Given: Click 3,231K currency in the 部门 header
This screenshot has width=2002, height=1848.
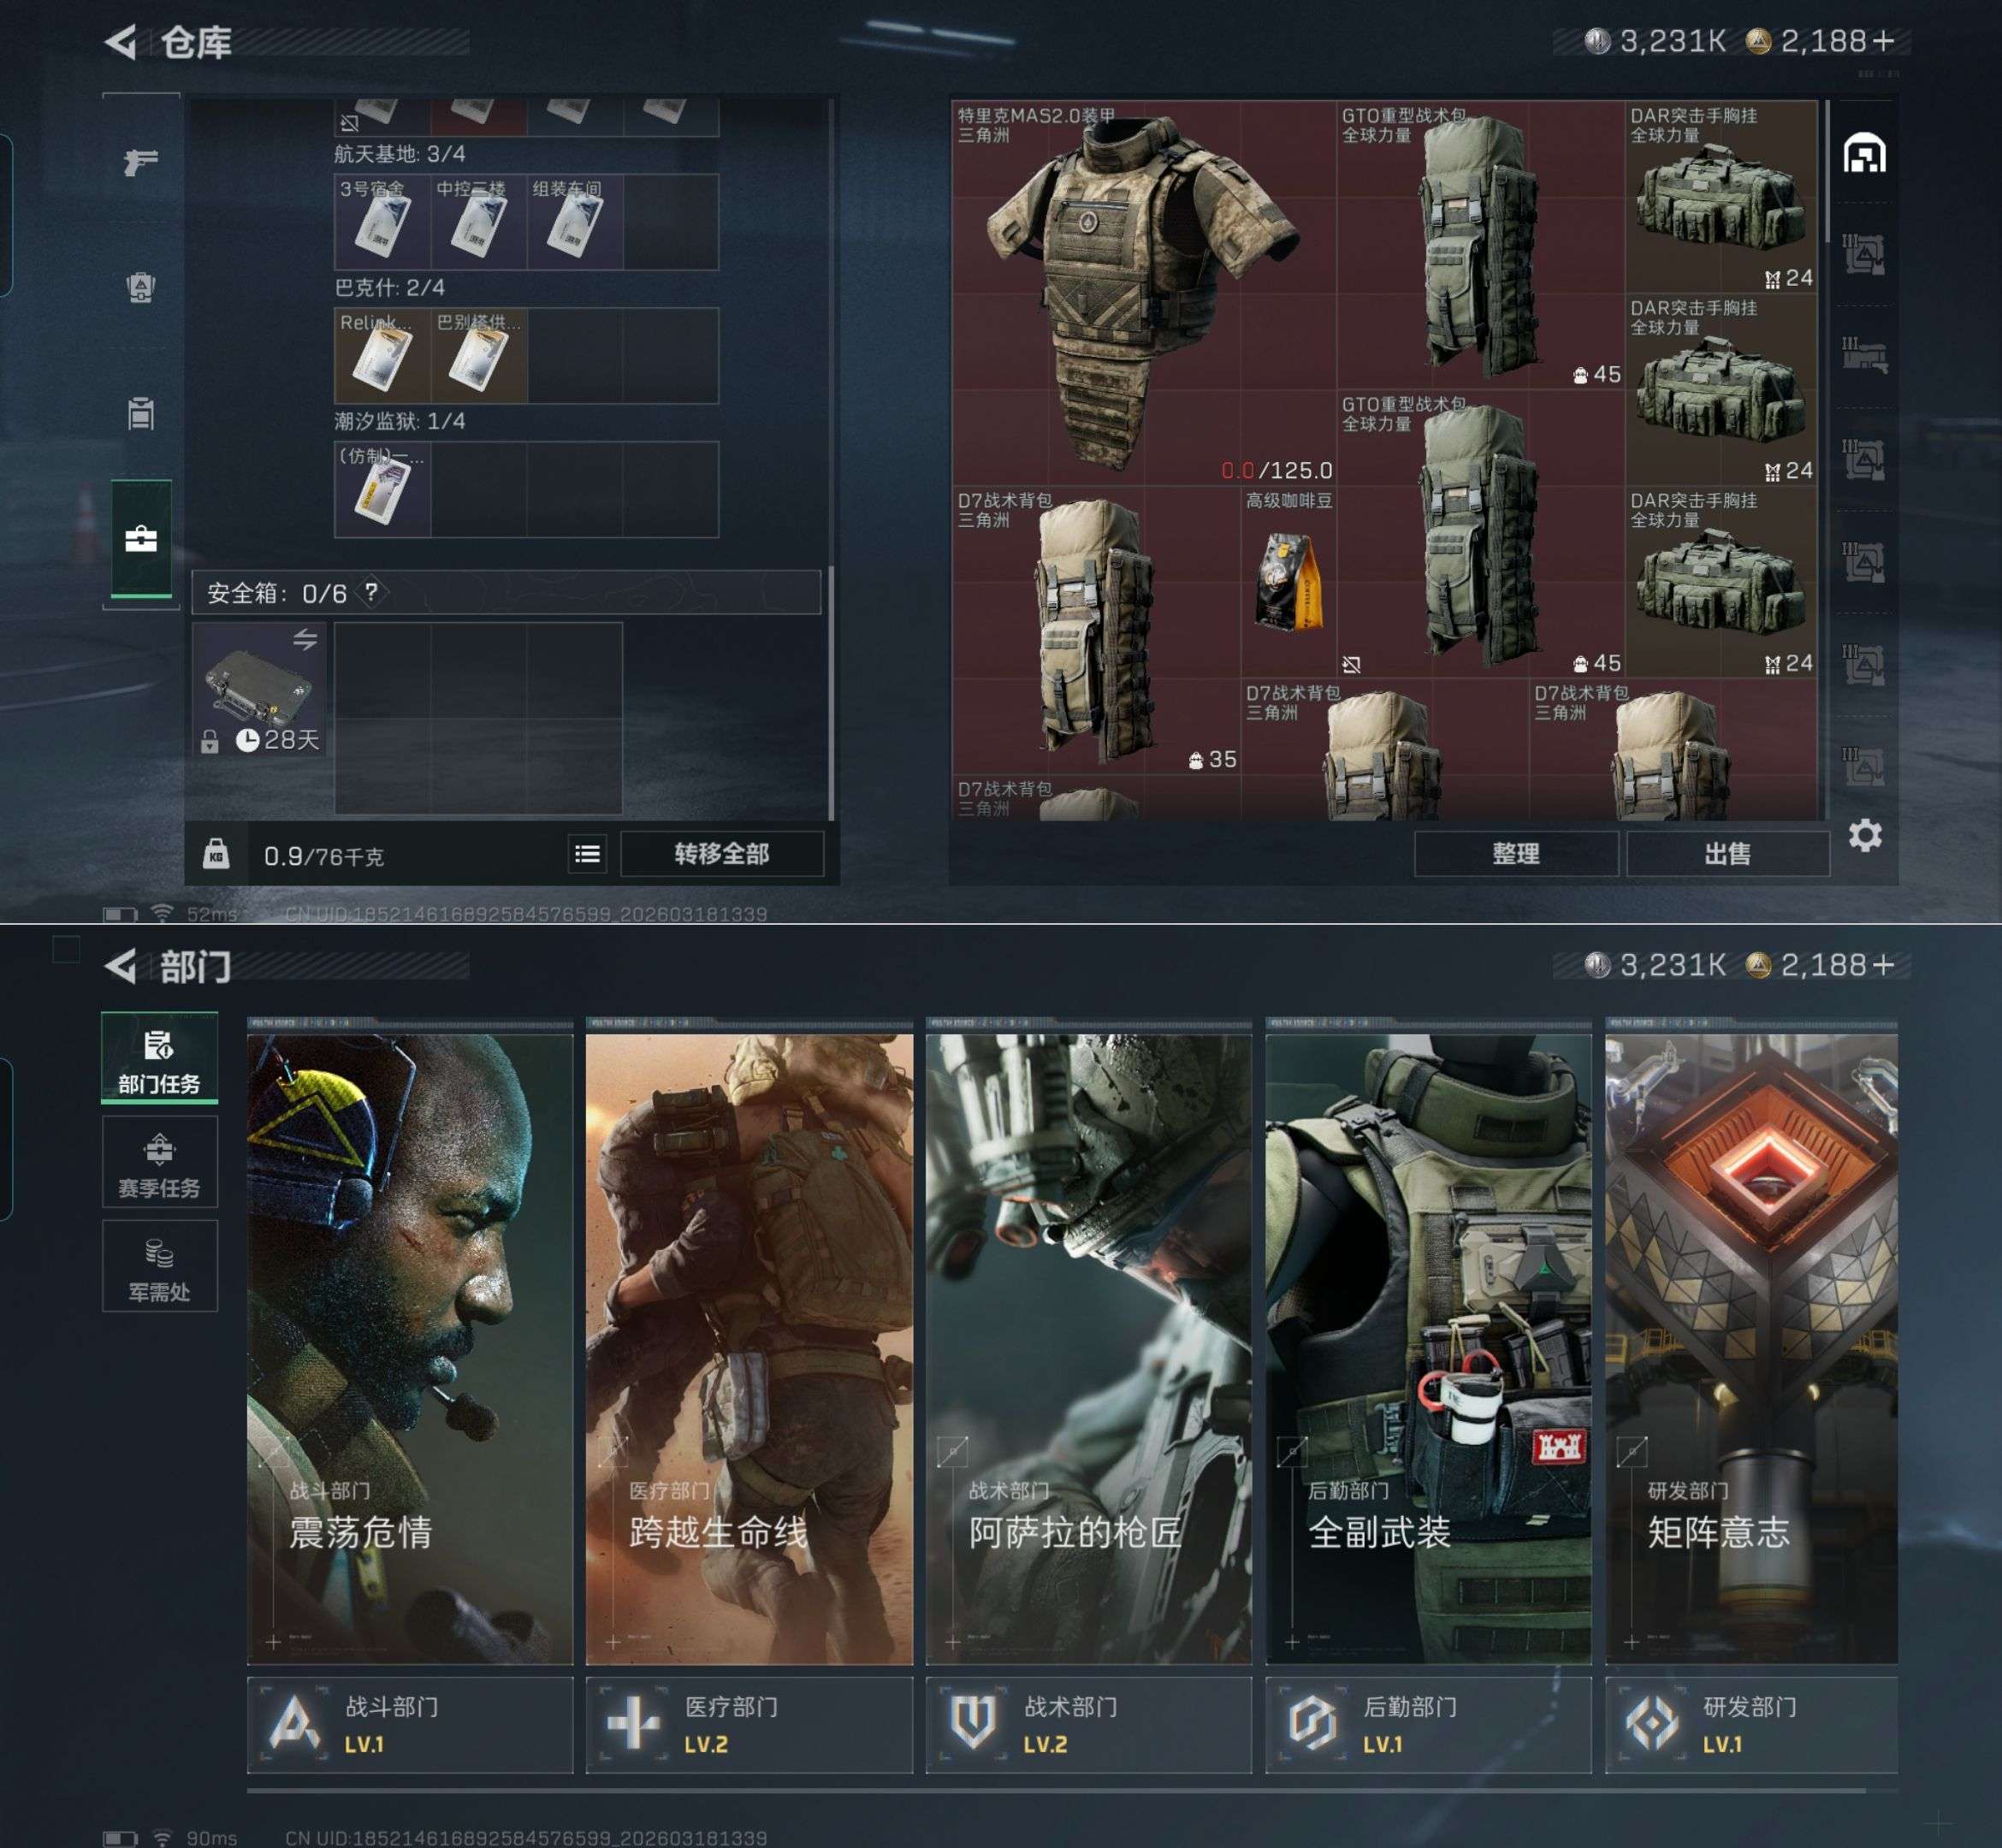Looking at the screenshot, I should [1656, 965].
